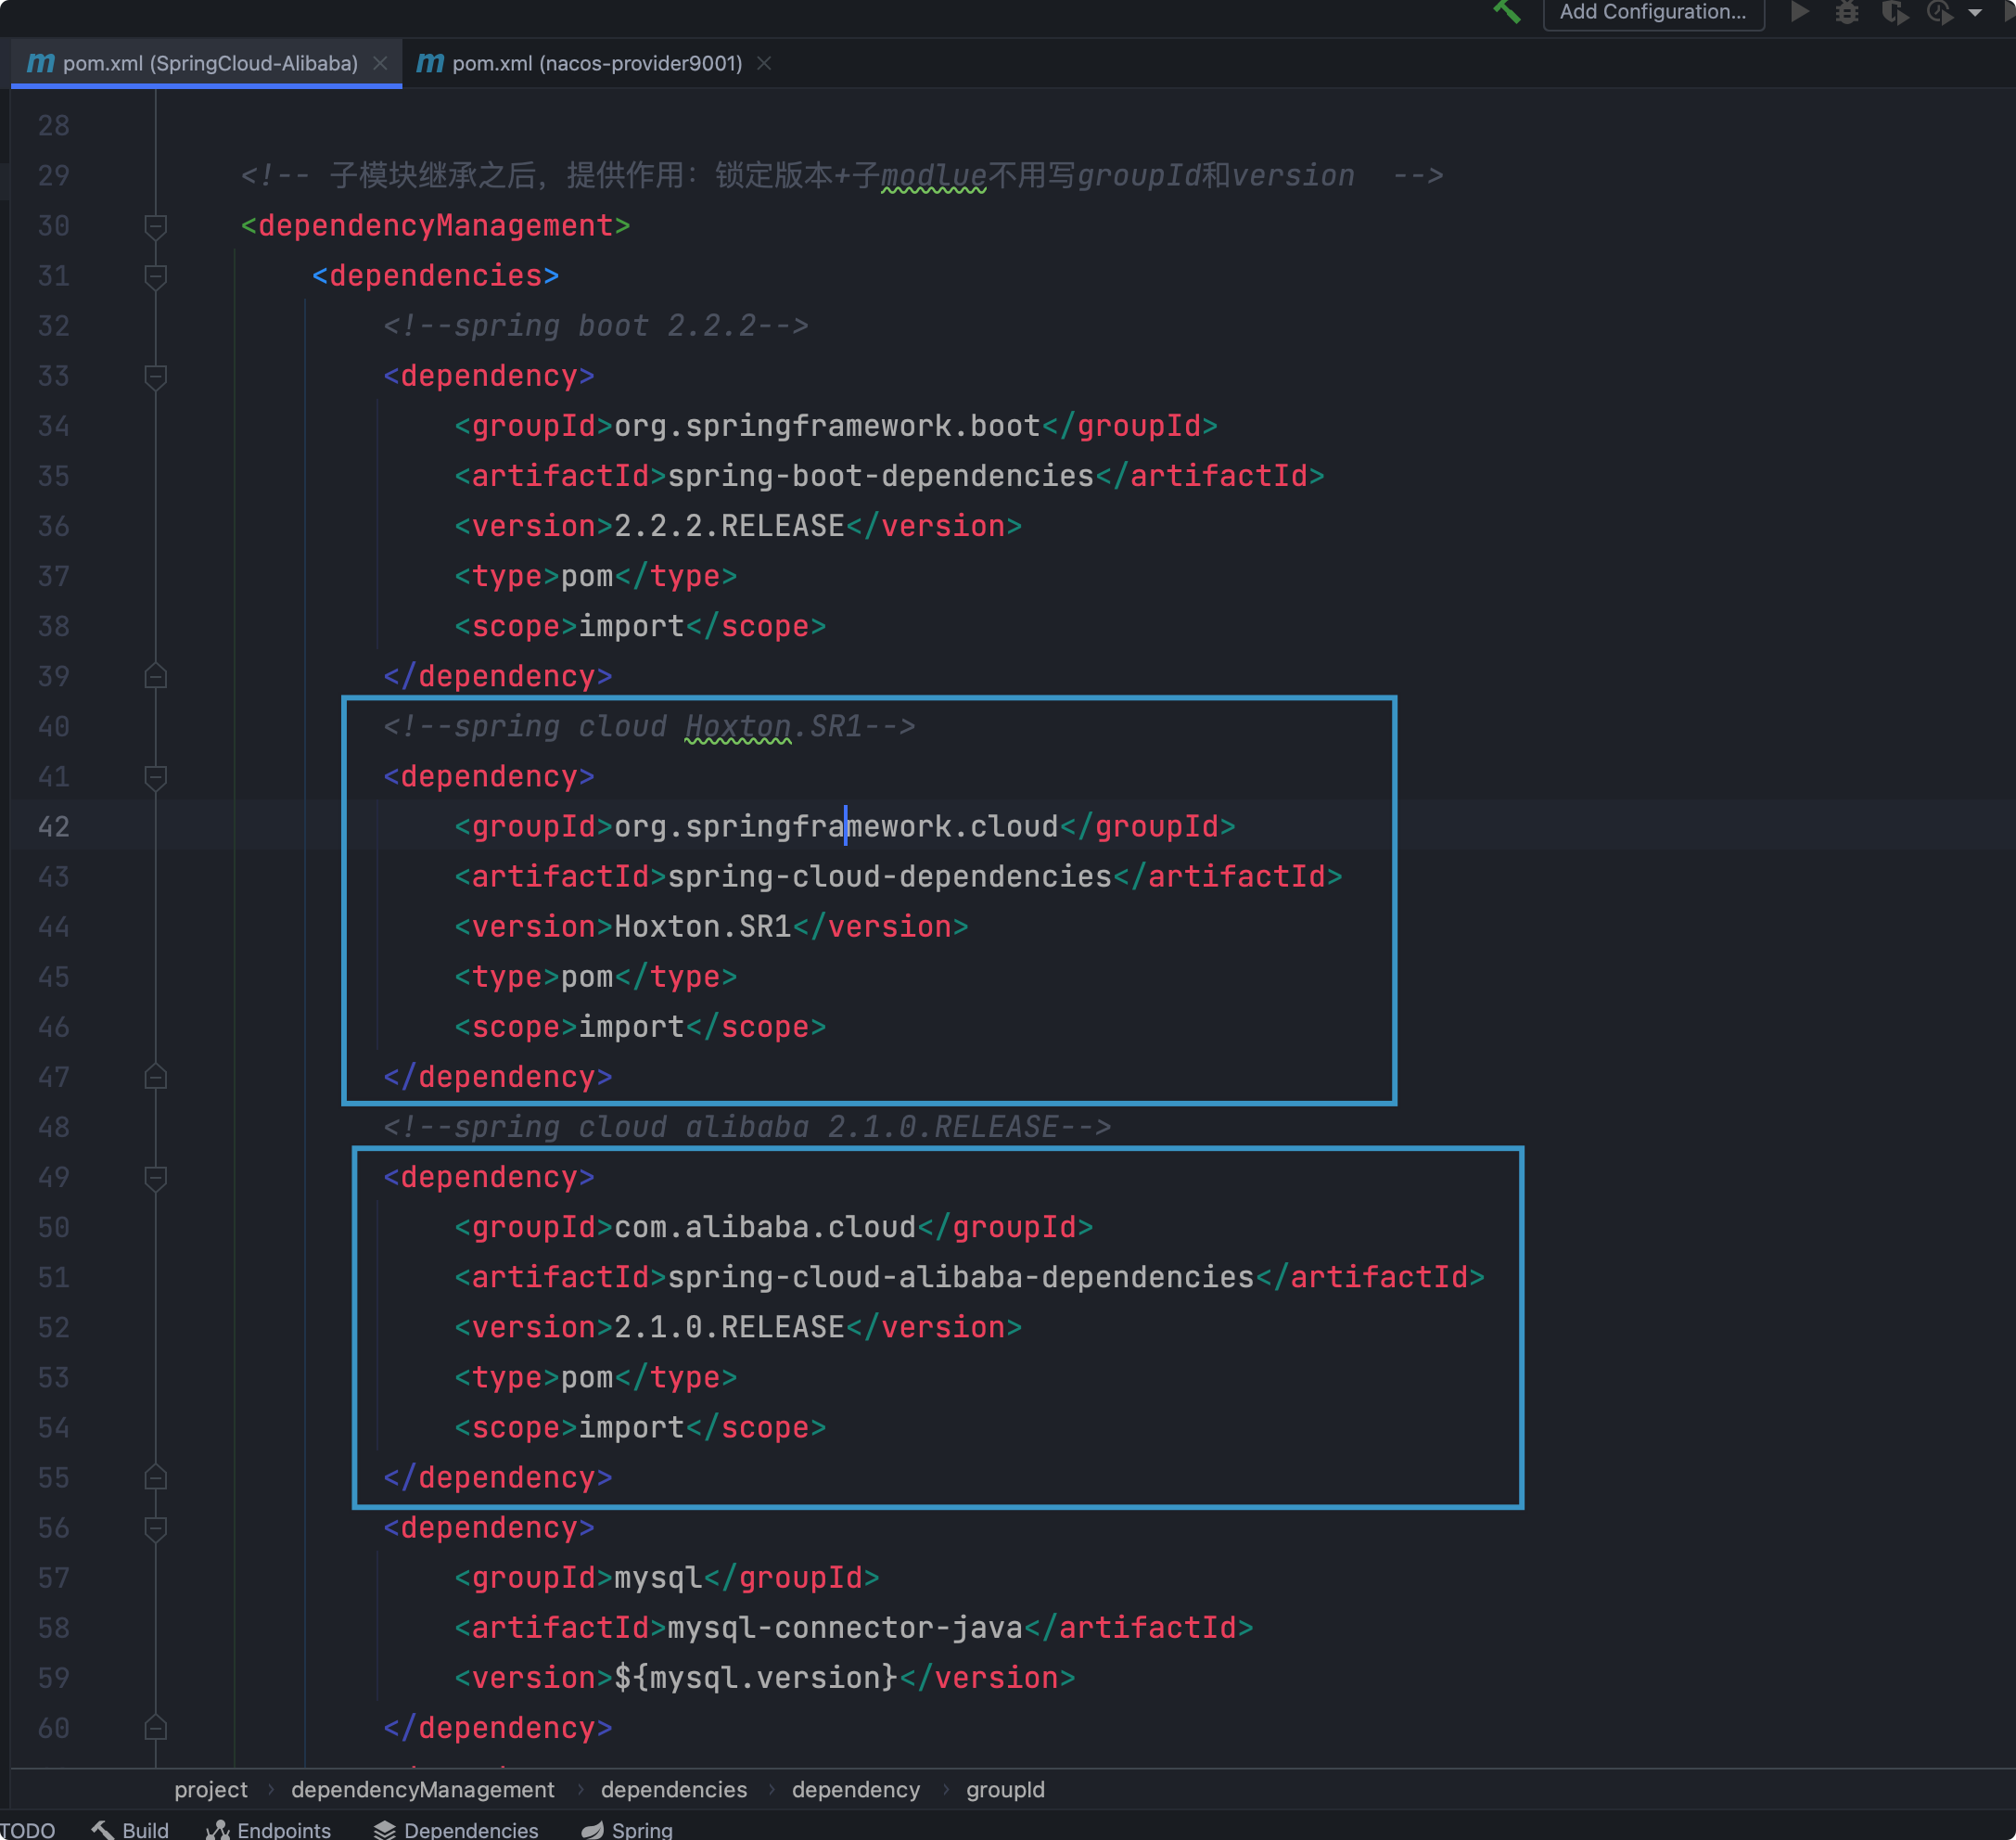The width and height of the screenshot is (2016, 1840).
Task: Switch to pom.xml (nacos-provider9001) tab
Action: tap(596, 63)
